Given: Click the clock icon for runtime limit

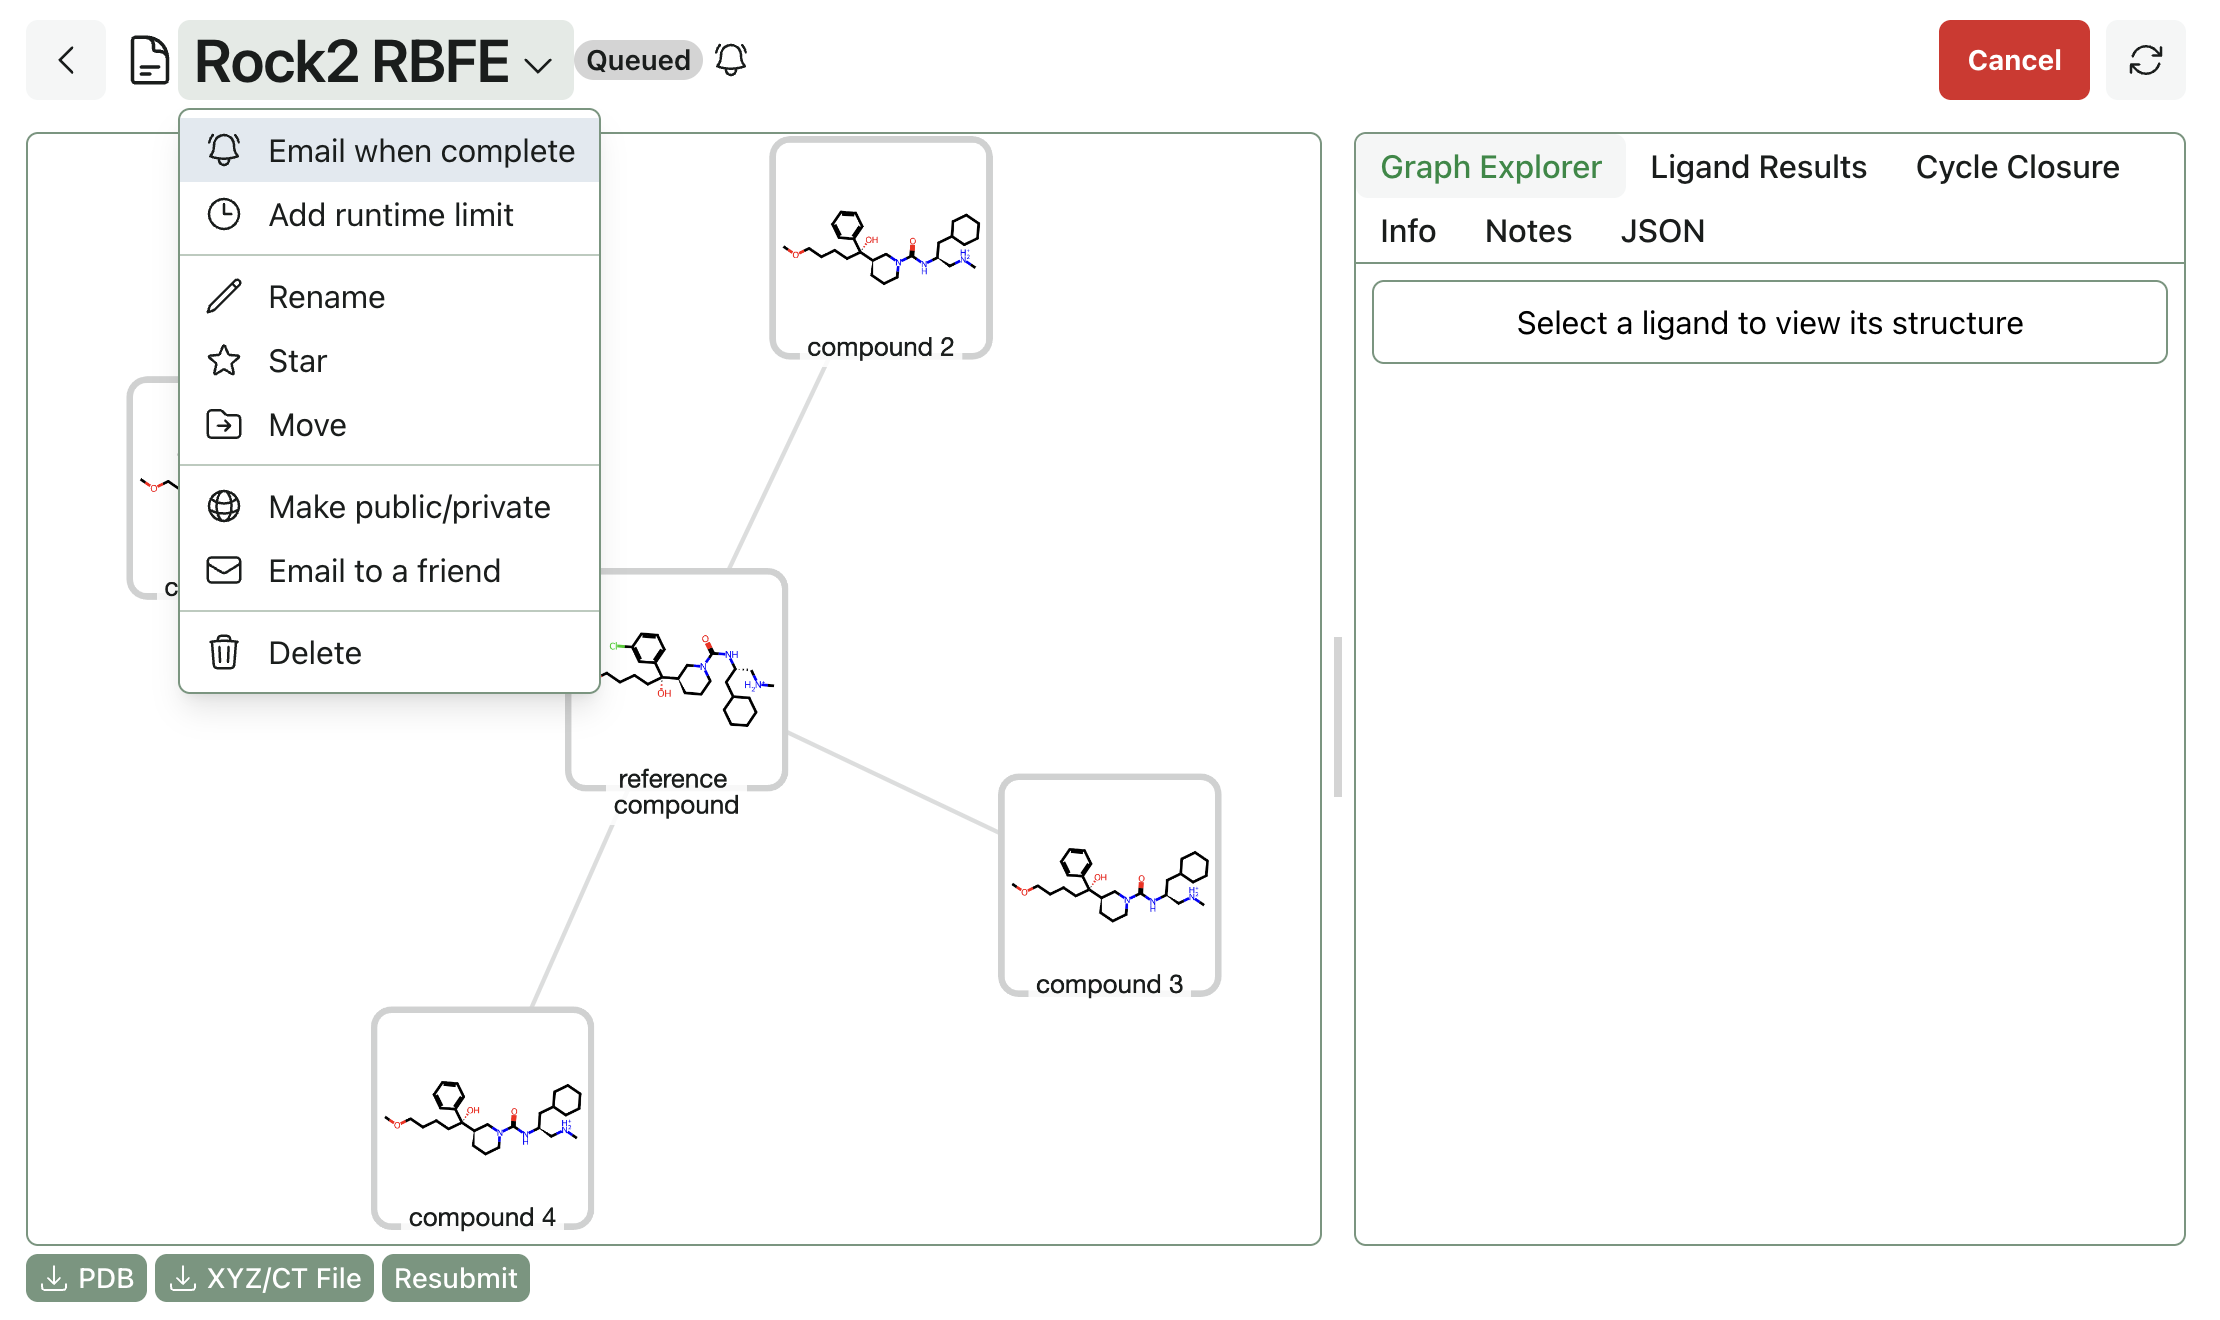Looking at the screenshot, I should [x=224, y=214].
